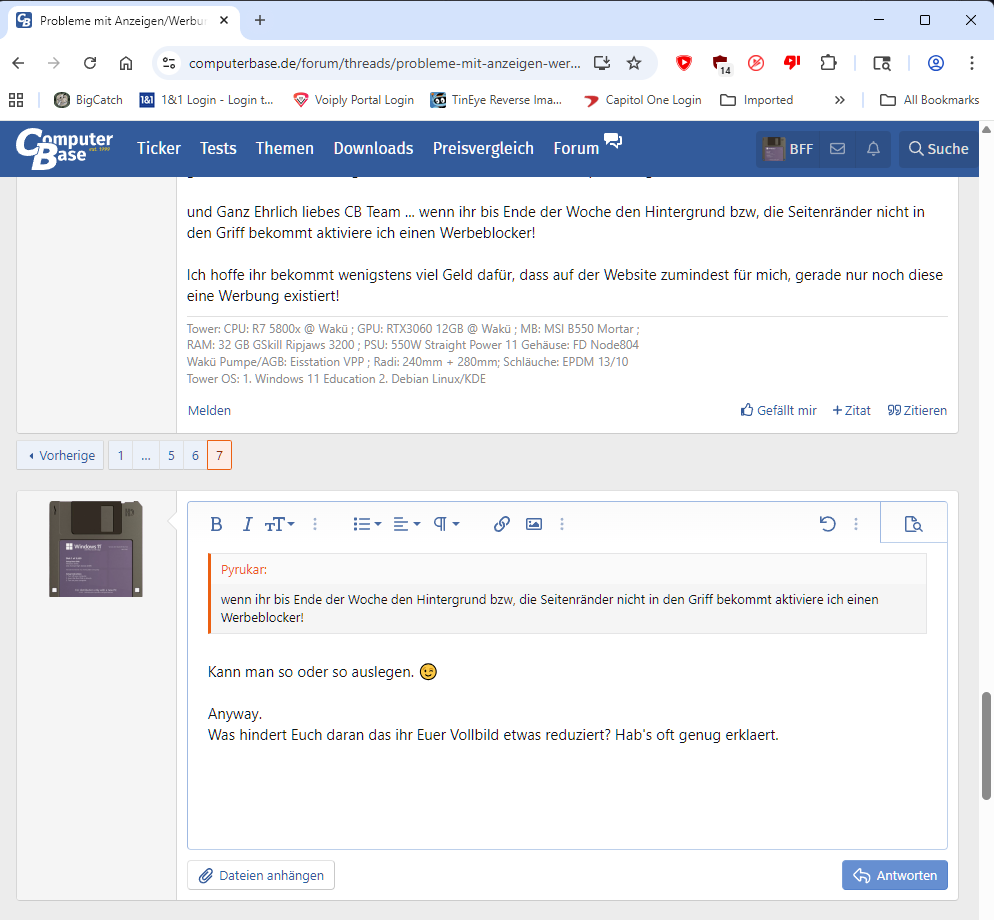Open All Bookmarks folder

[929, 100]
